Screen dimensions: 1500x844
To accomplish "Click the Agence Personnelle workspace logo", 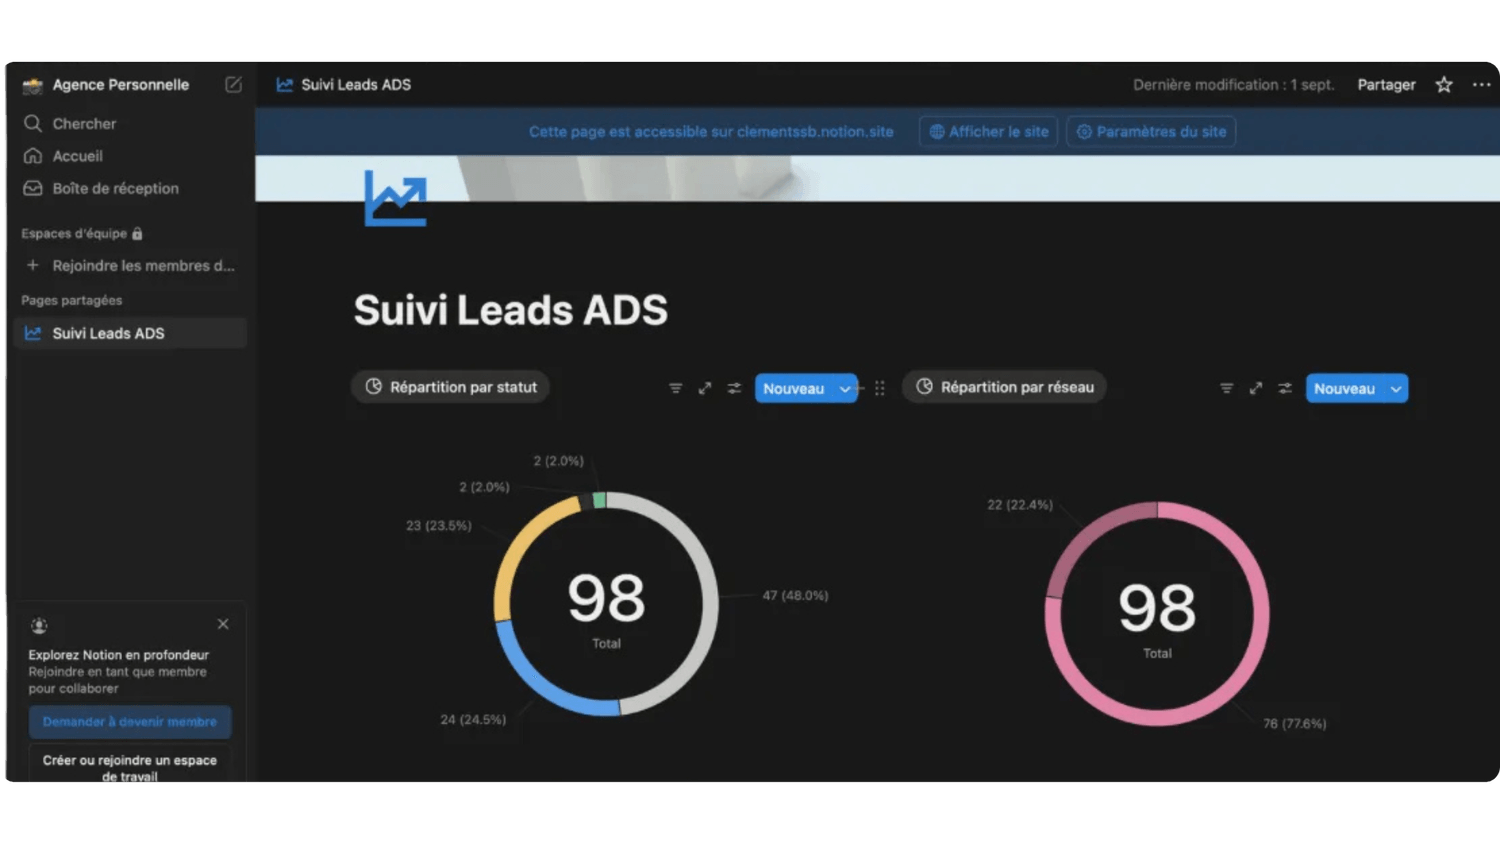I will tap(33, 85).
